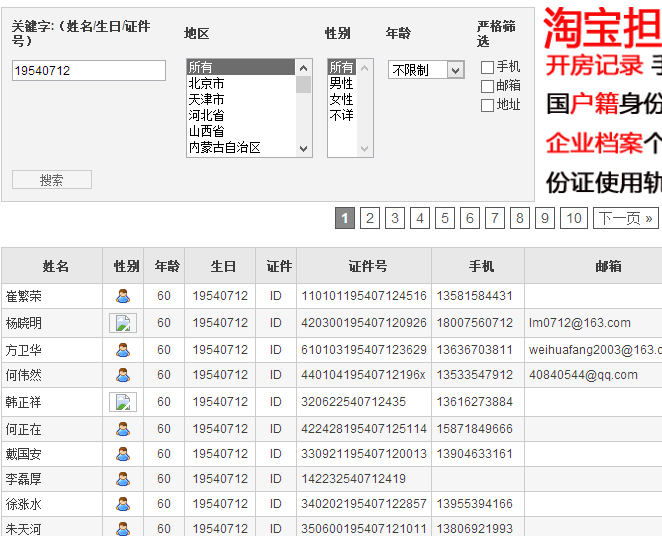Viewport: 662px width, 536px height.
Task: Click the gender icon in the eighth result row
Action: [123, 479]
